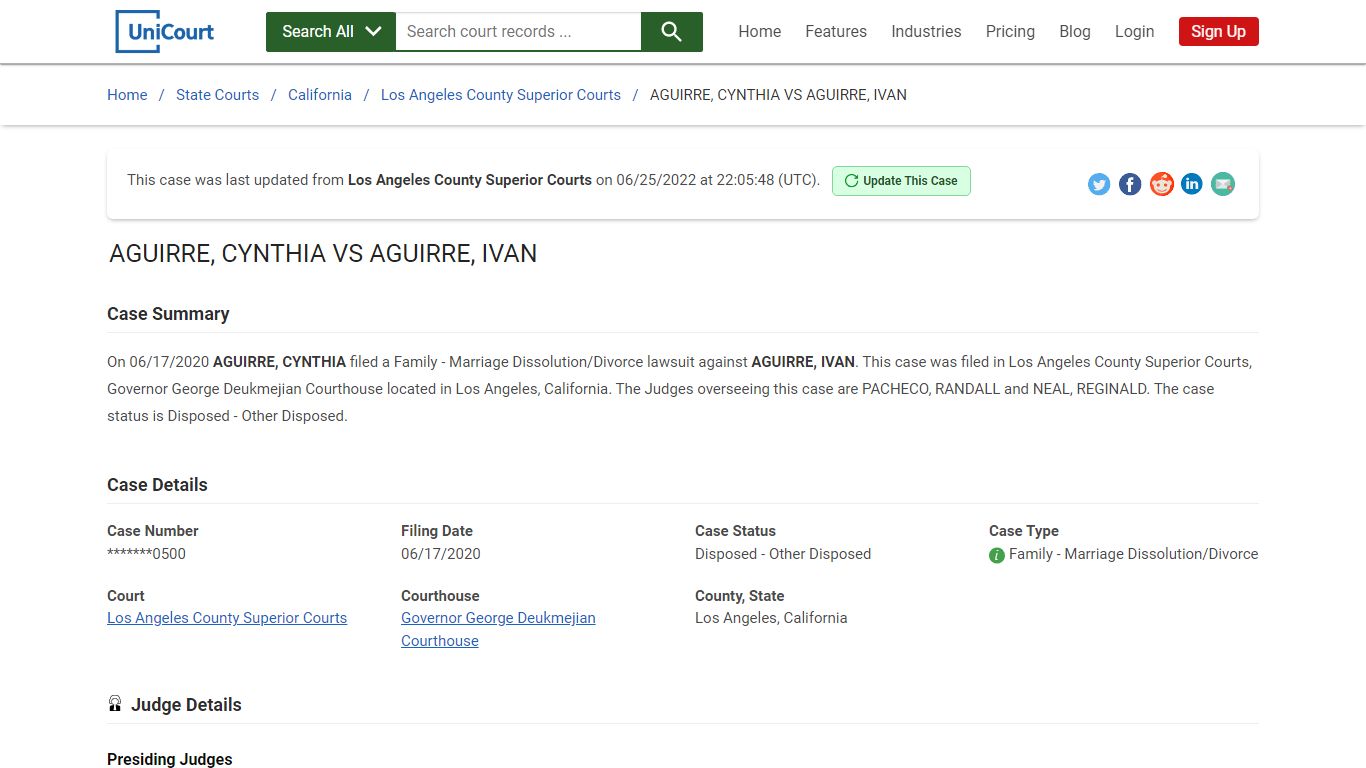Screen dimensions: 1366x768
Task: Open the UniCourt logo homepage
Action: point(165,31)
